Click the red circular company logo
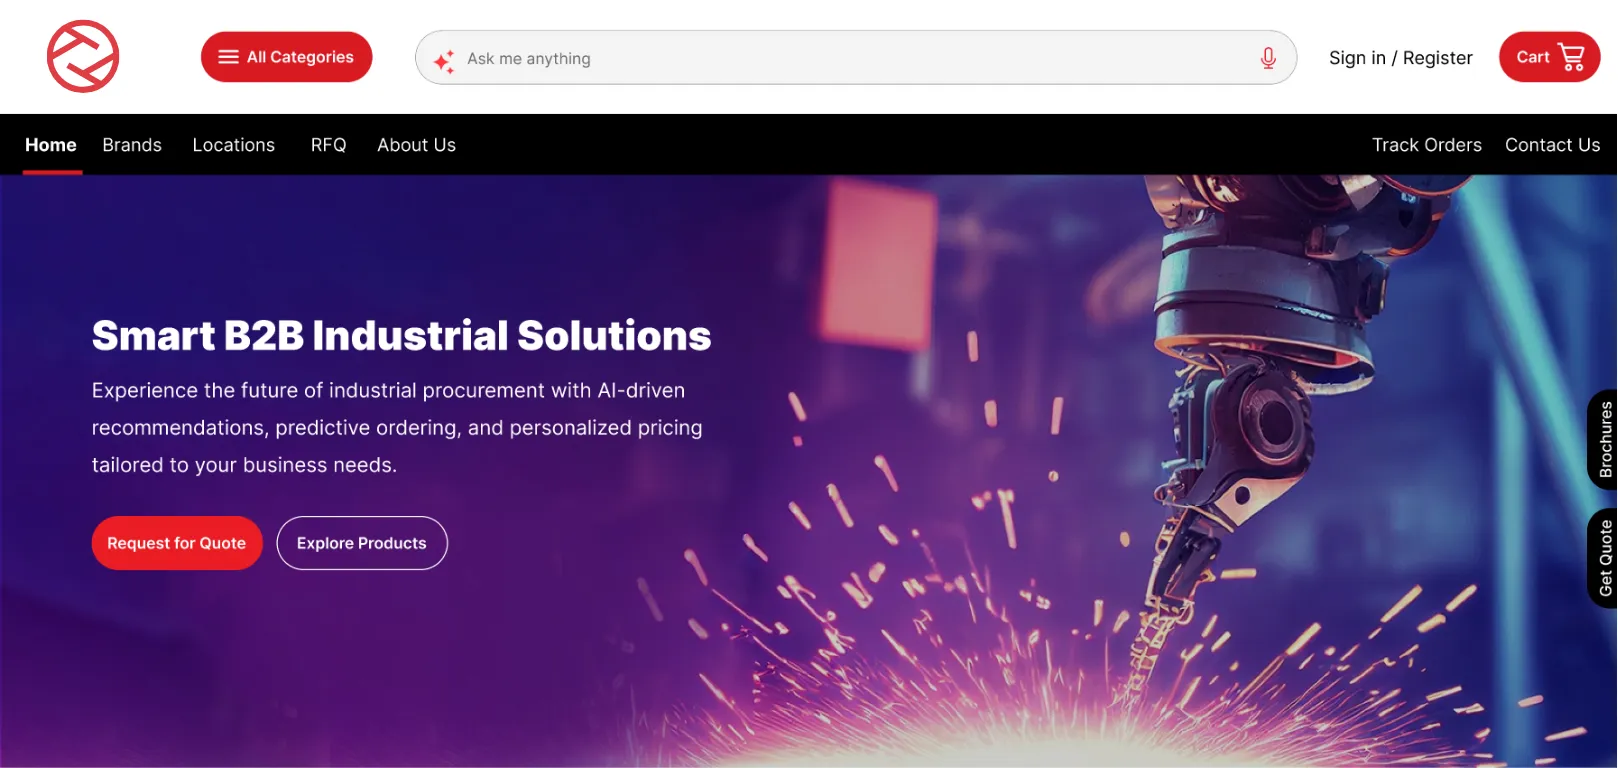 click(x=83, y=56)
